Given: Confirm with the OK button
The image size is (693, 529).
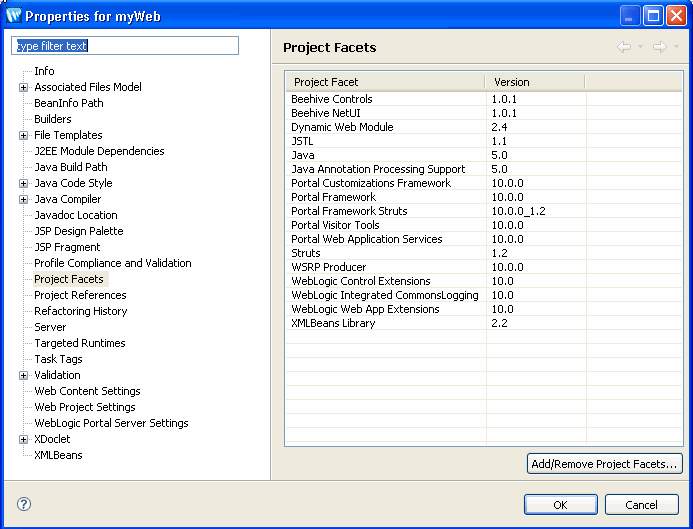Looking at the screenshot, I should [560, 504].
